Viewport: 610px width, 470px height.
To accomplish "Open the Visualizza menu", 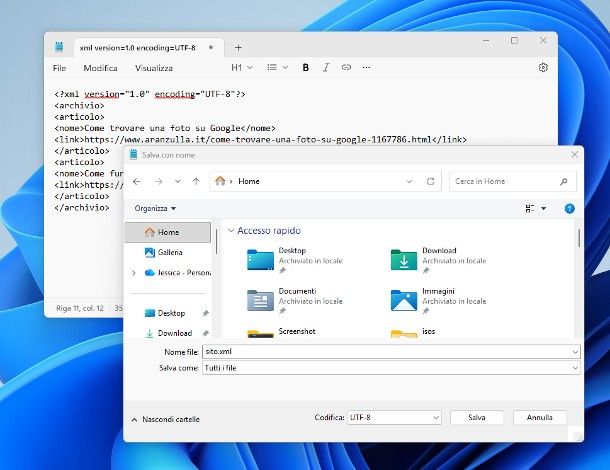I will click(x=154, y=68).
